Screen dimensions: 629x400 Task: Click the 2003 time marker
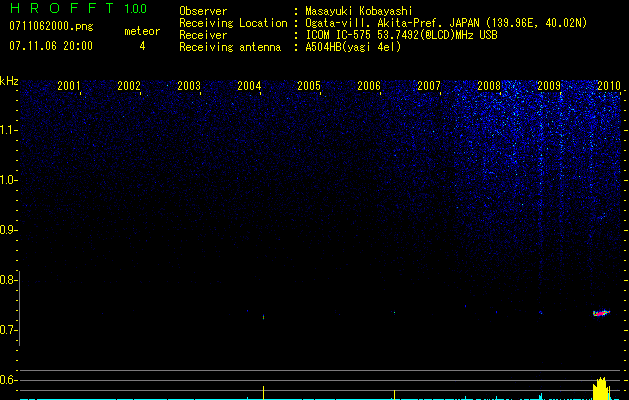pyautogui.click(x=189, y=85)
